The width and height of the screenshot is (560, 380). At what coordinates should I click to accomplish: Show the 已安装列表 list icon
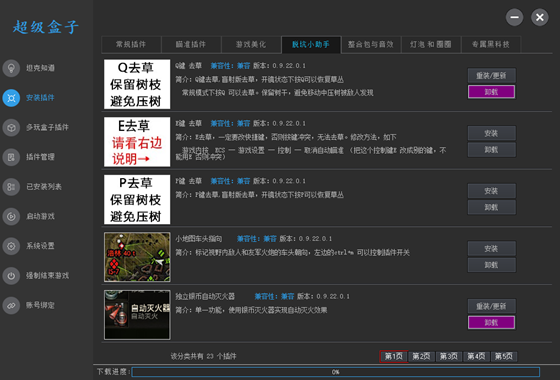pyautogui.click(x=11, y=186)
